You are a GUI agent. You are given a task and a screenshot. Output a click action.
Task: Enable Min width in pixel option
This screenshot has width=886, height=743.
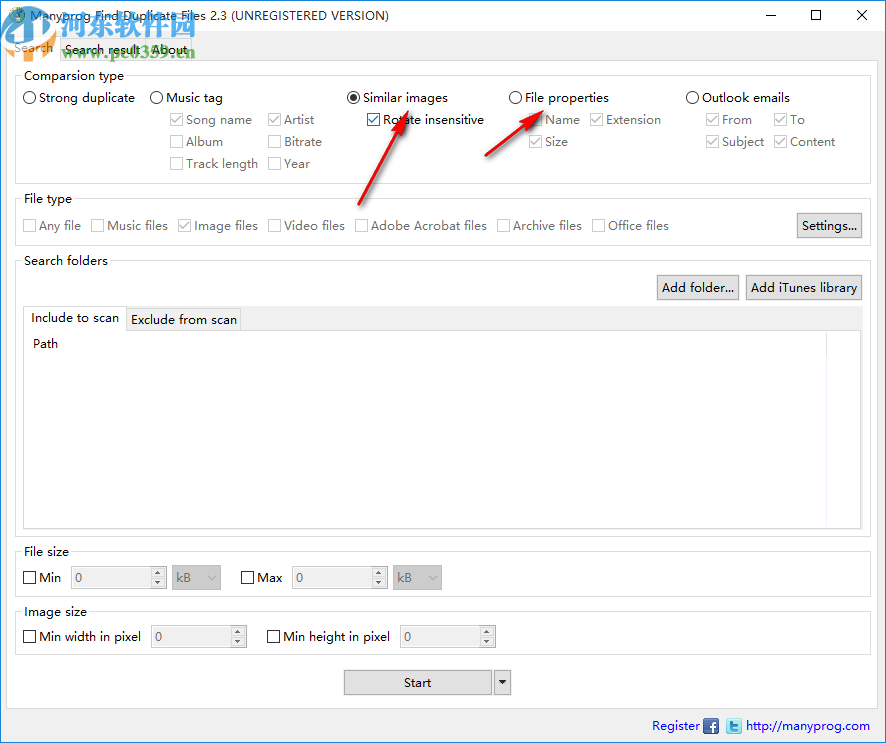click(x=29, y=636)
